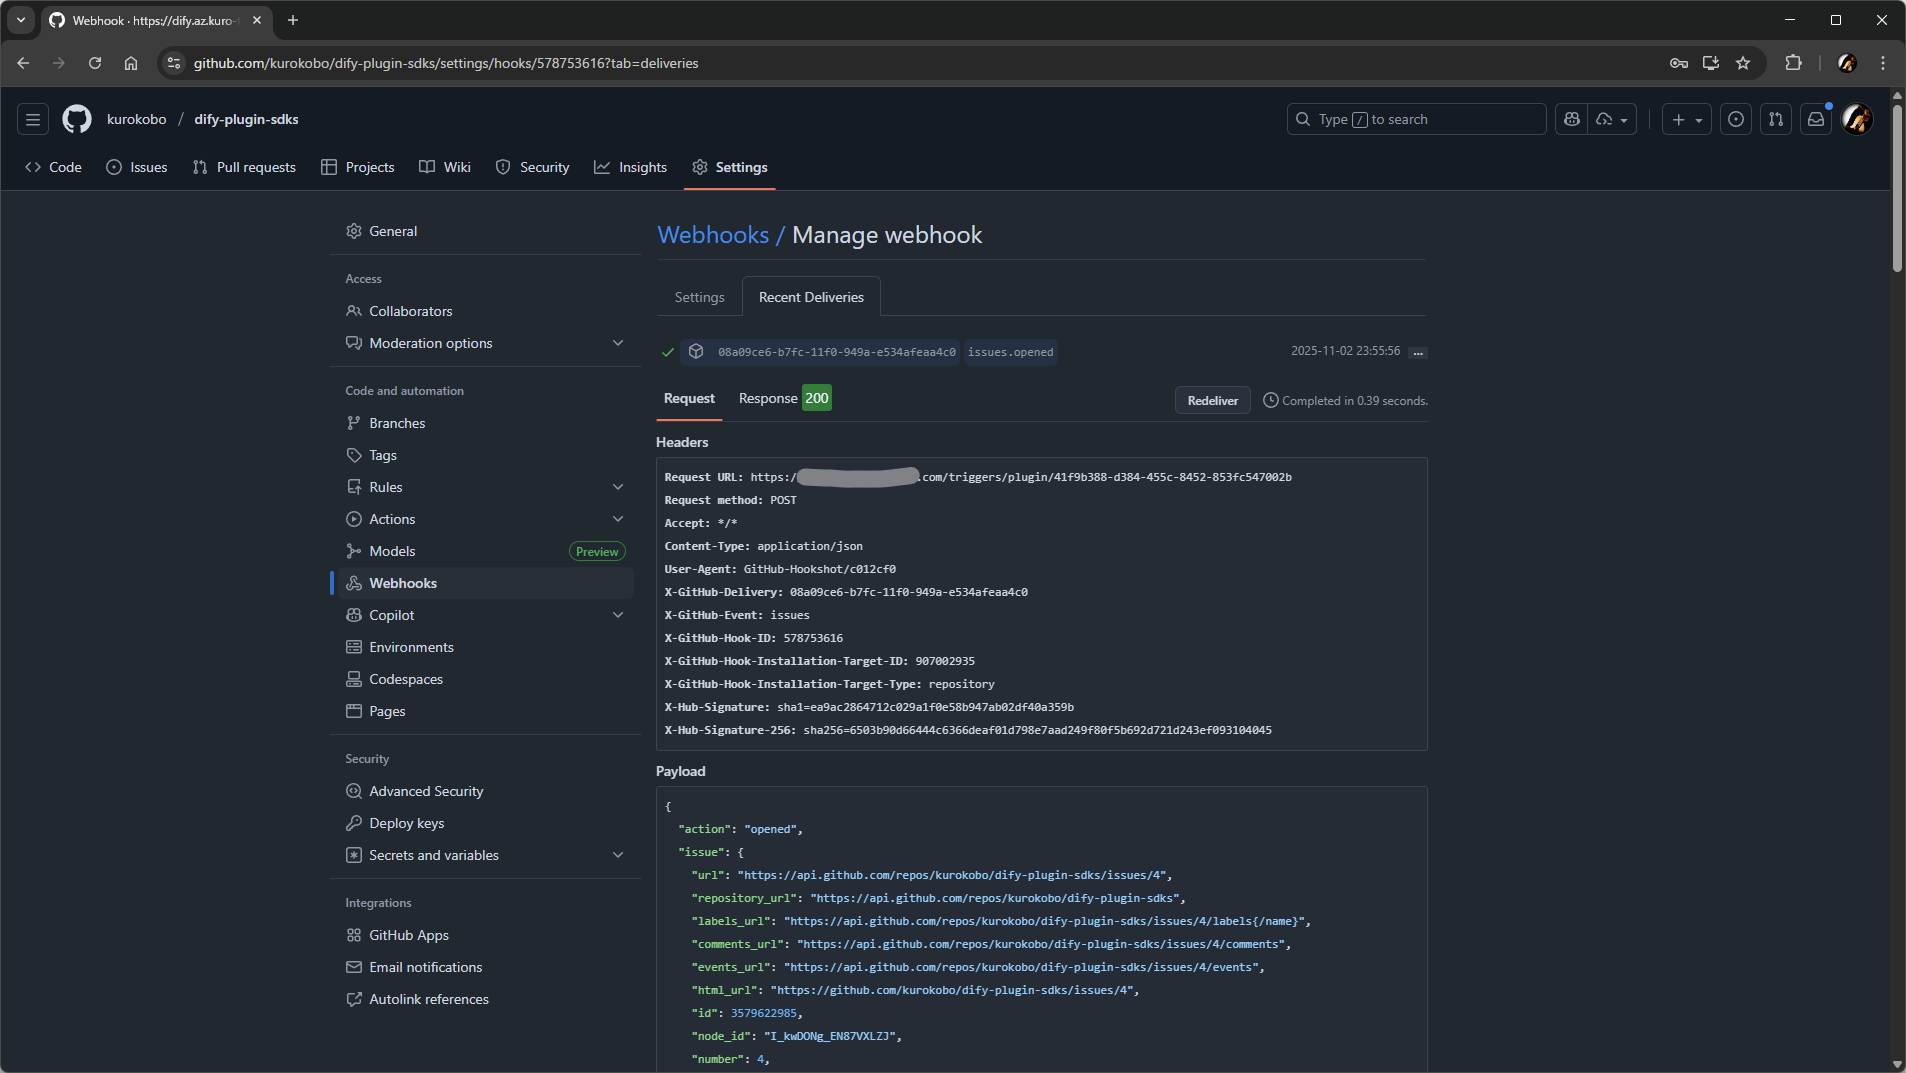The width and height of the screenshot is (1906, 1073).
Task: Follow the Webhooks breadcrumb link
Action: (713, 235)
